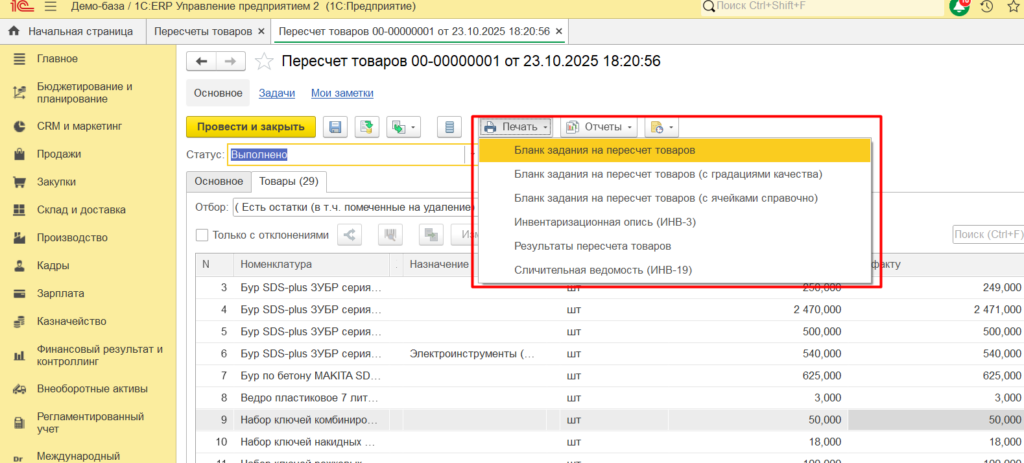Select blank с градациями качества
The image size is (1024, 463).
[675, 174]
